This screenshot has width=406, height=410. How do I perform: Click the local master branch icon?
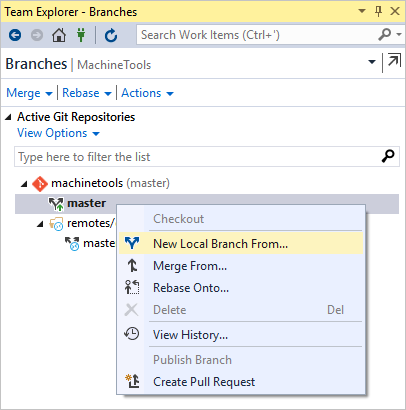(56, 204)
